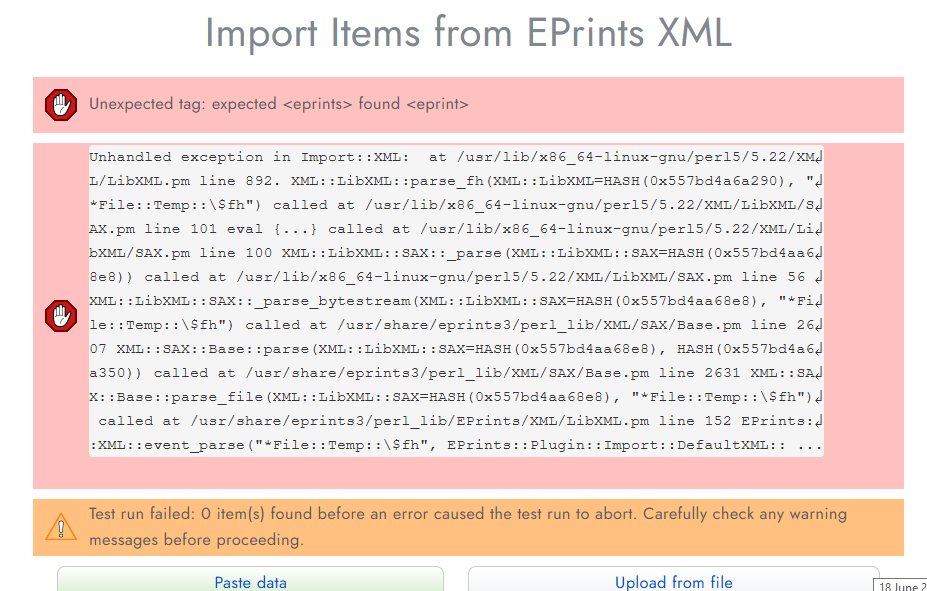Switch to the Upload from file tab
This screenshot has height=591, width=927.
(673, 582)
